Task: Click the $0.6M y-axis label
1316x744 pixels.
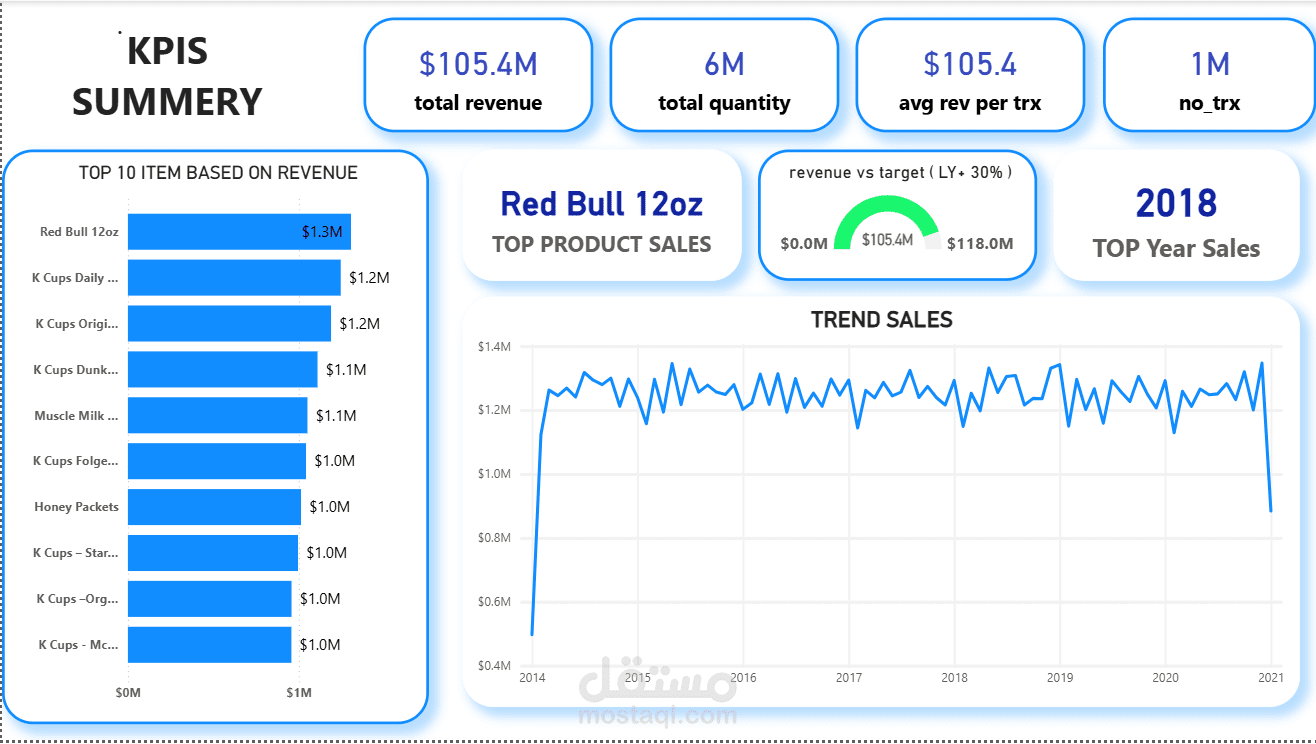Action: pyautogui.click(x=492, y=602)
